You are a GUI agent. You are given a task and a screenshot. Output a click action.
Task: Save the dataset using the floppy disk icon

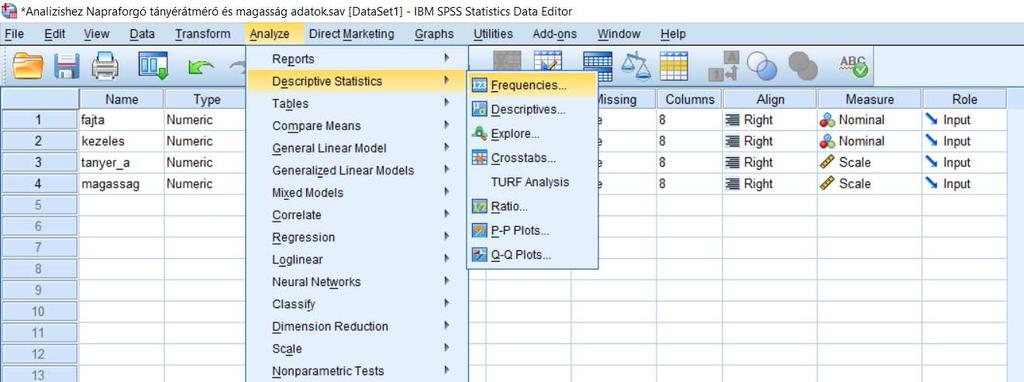[x=67, y=67]
